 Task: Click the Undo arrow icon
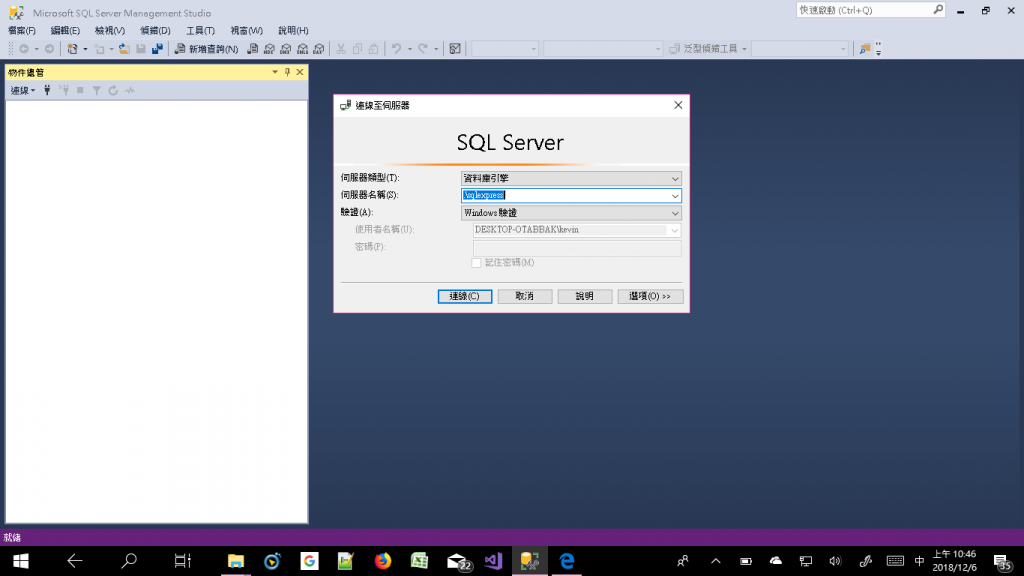396,49
